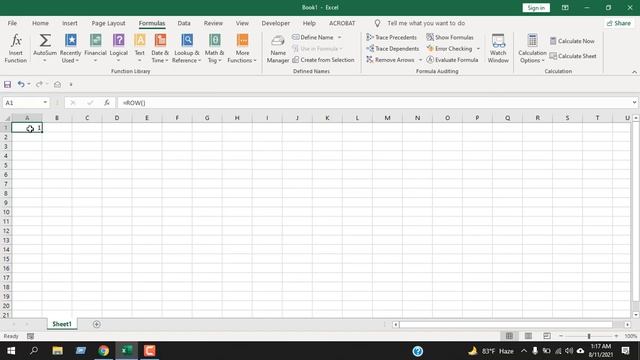The width and height of the screenshot is (640, 360).
Task: Open the Windows Start menu
Action: coord(11,351)
